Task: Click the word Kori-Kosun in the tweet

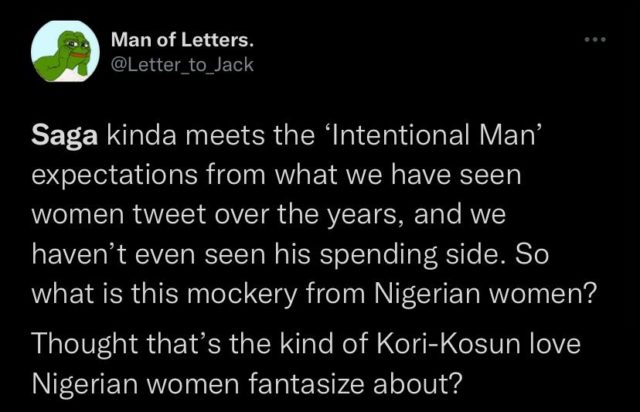Action: coord(448,343)
